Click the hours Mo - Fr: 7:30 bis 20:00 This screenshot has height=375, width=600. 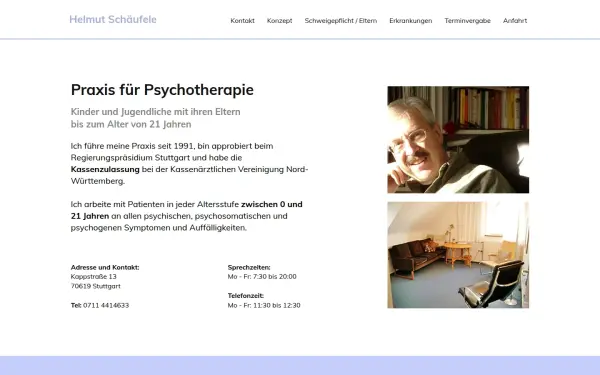[x=262, y=277]
